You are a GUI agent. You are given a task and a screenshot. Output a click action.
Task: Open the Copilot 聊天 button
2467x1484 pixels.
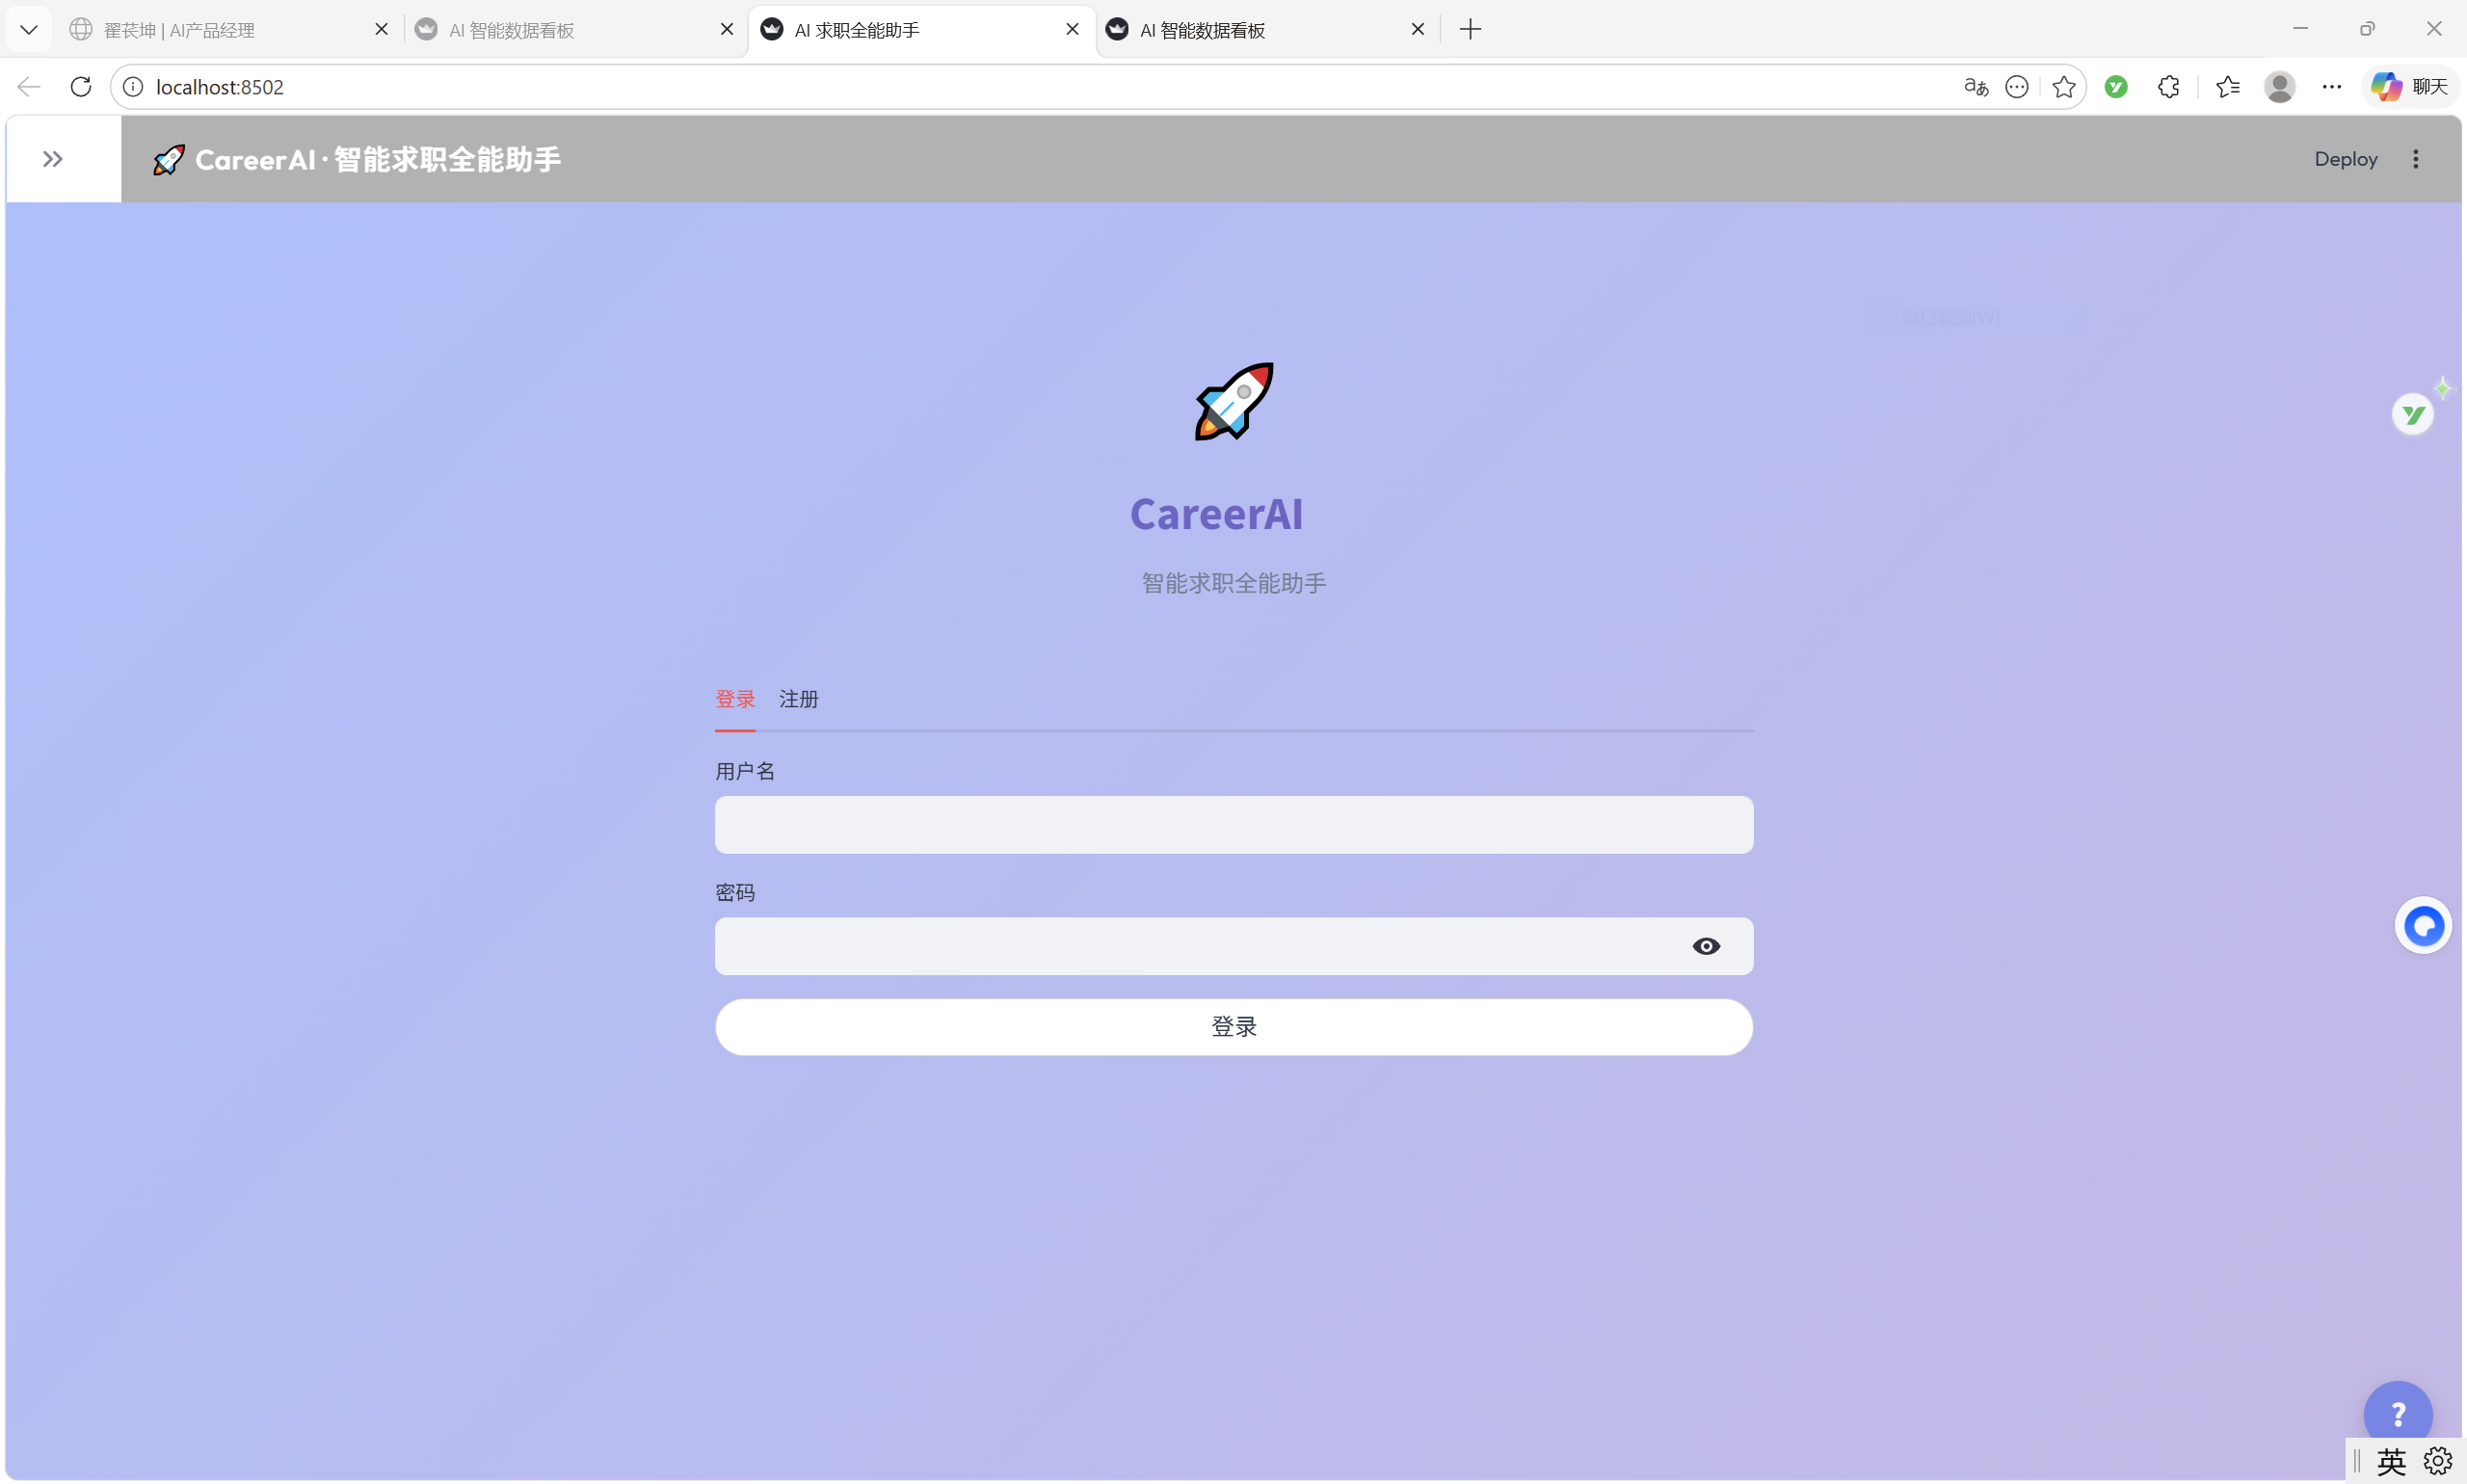click(x=2411, y=87)
